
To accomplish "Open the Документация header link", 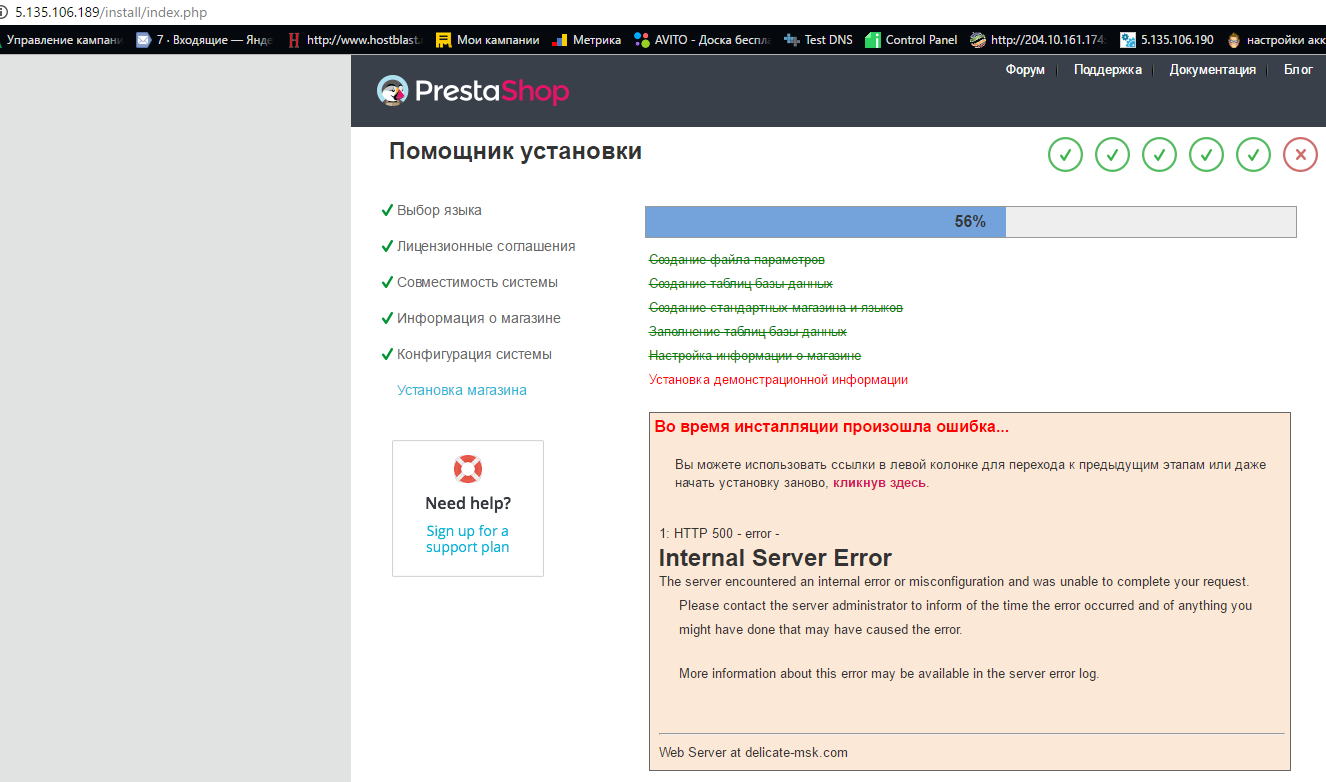I will (x=1213, y=70).
